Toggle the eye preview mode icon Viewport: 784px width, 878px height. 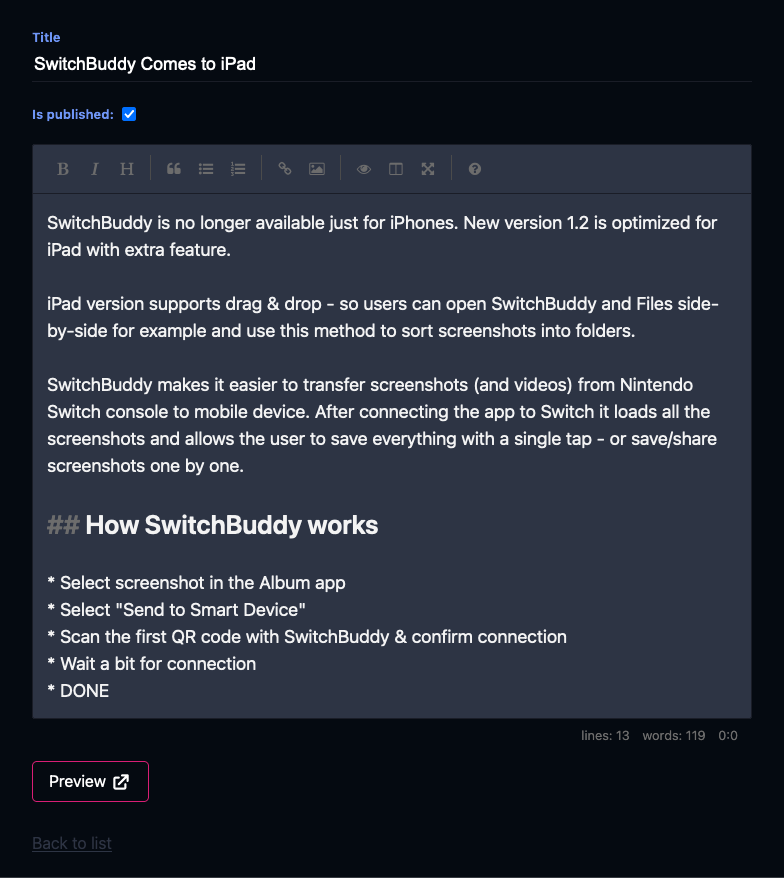coord(363,169)
